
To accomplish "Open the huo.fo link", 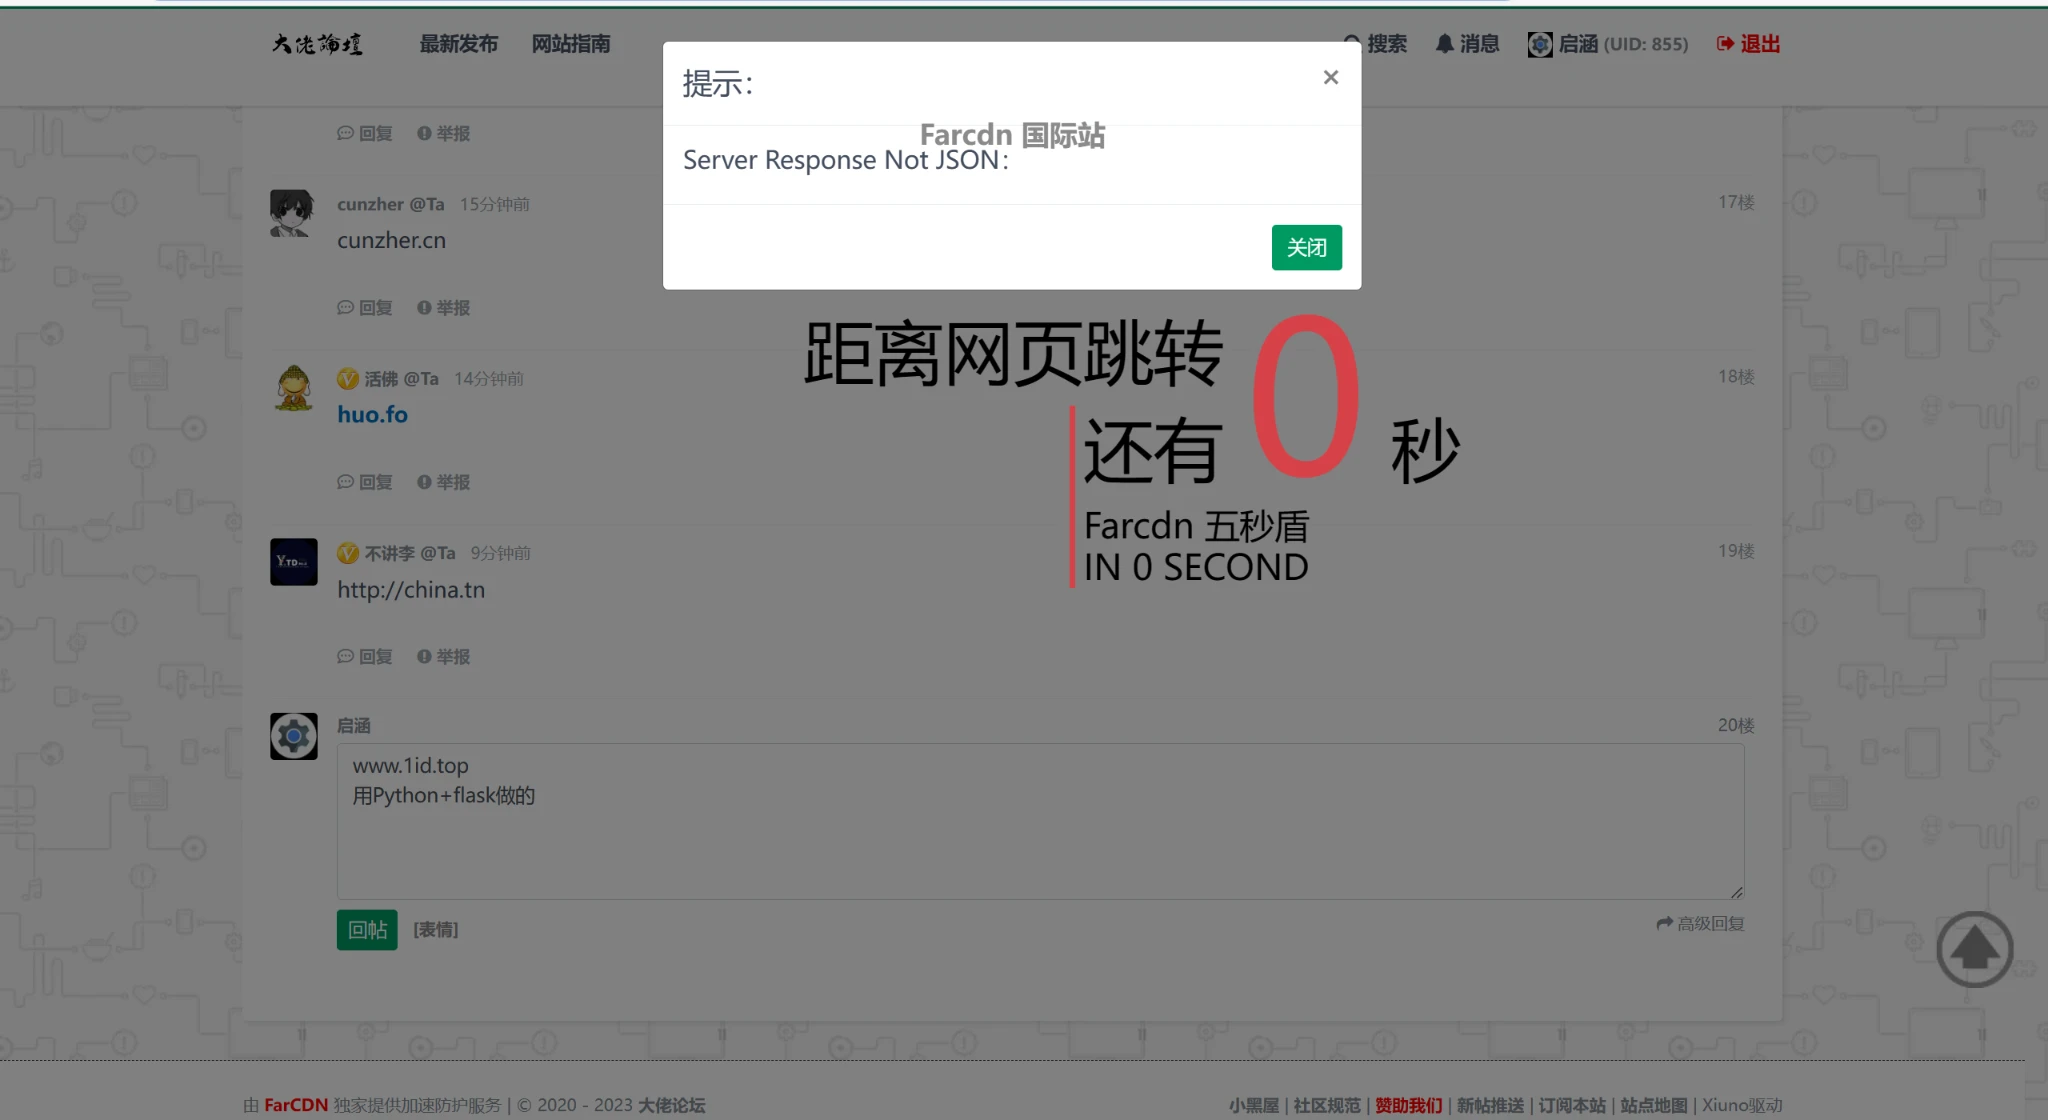I will pyautogui.click(x=372, y=414).
